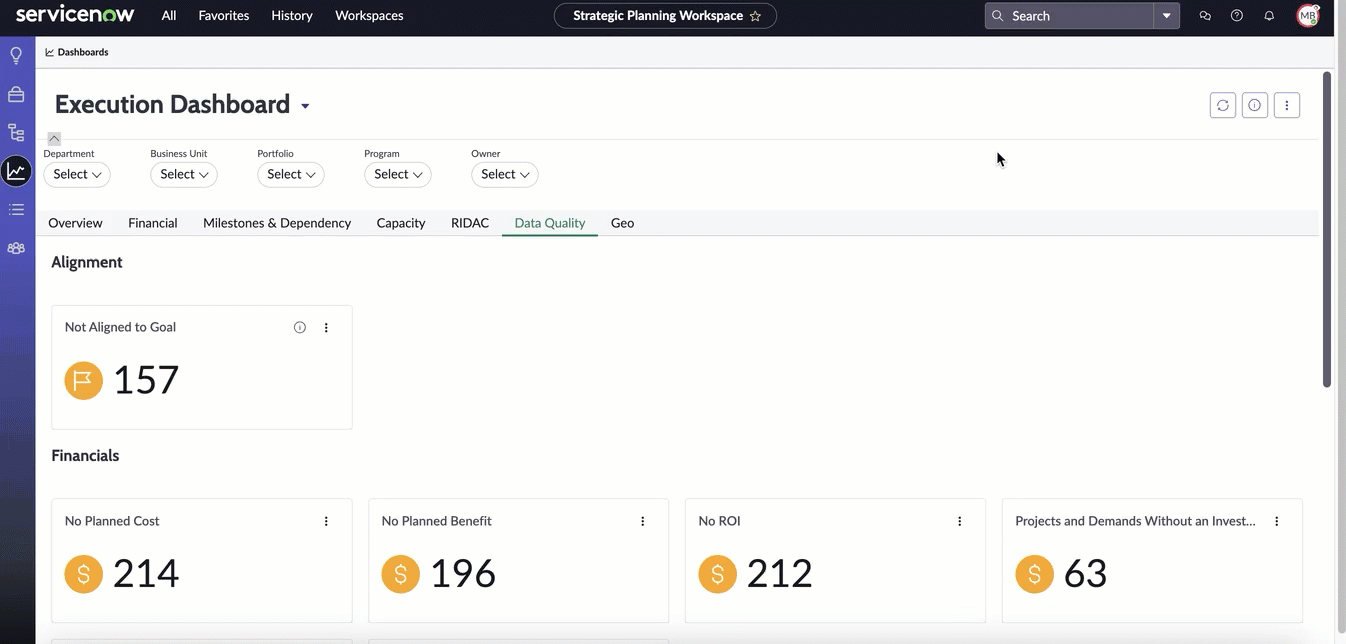This screenshot has width=1346, height=644.
Task: Click the 214 No Planned Cost value
Action: point(146,574)
